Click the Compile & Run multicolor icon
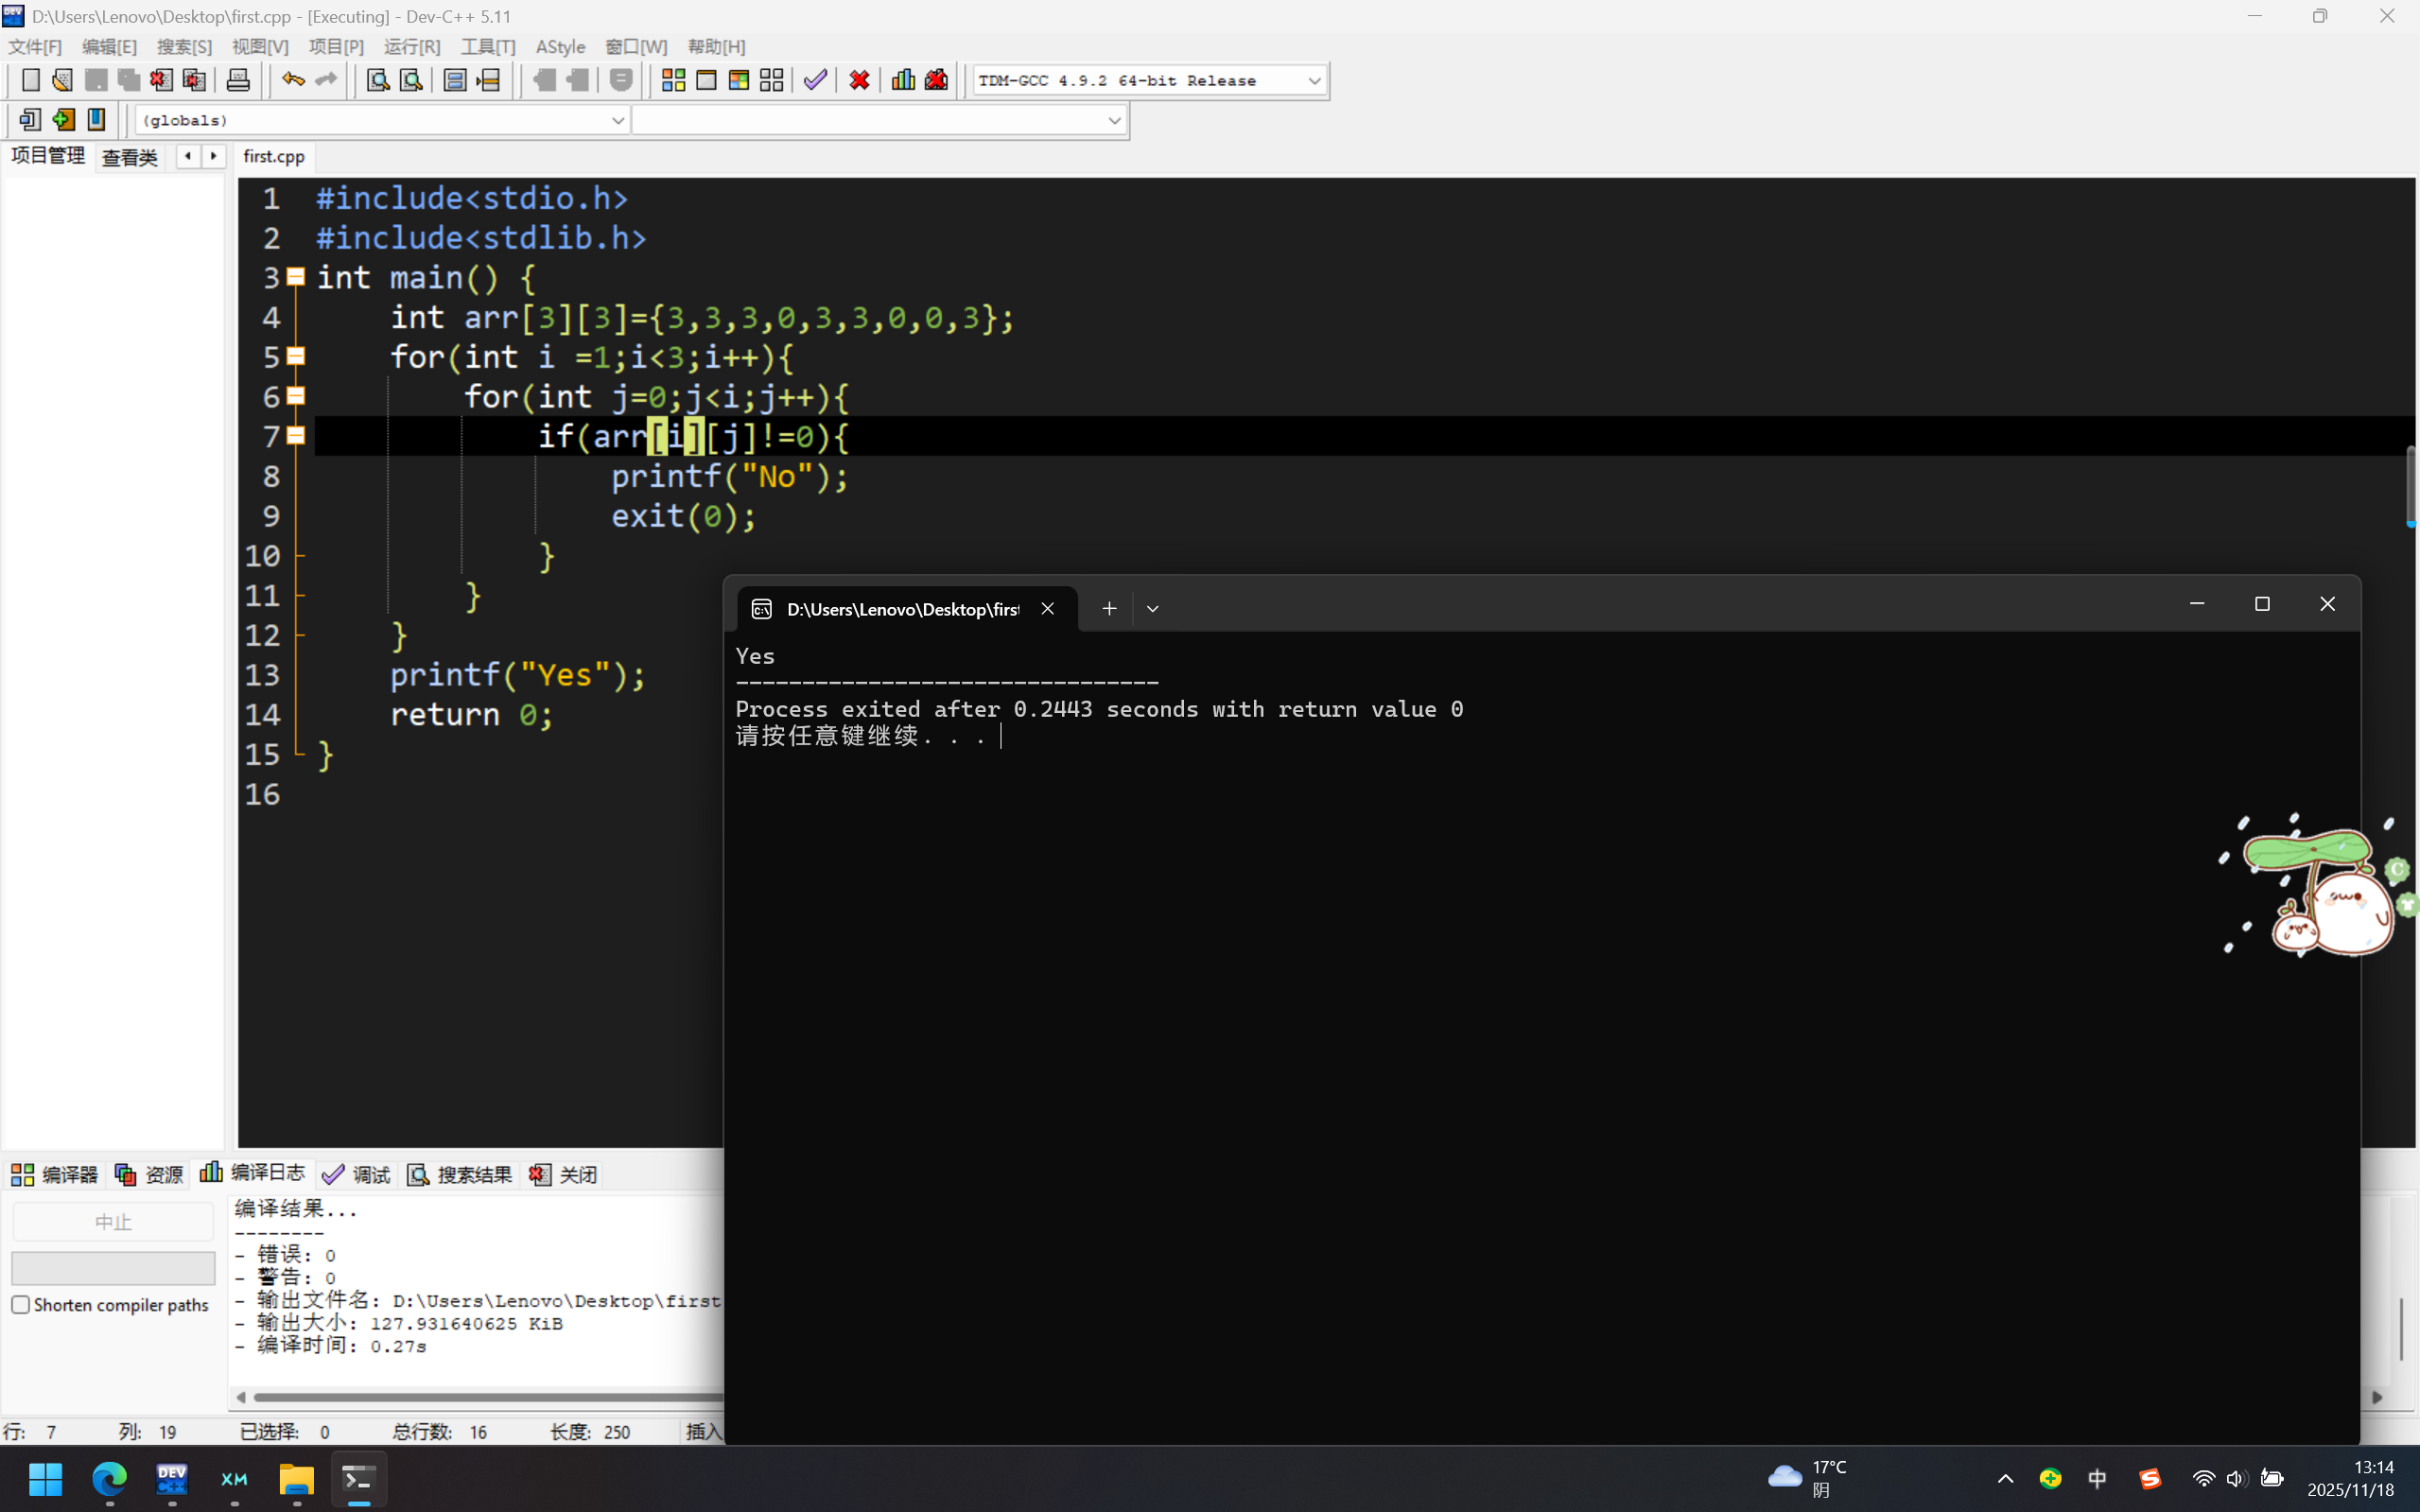Image resolution: width=2420 pixels, height=1512 pixels. tap(739, 80)
